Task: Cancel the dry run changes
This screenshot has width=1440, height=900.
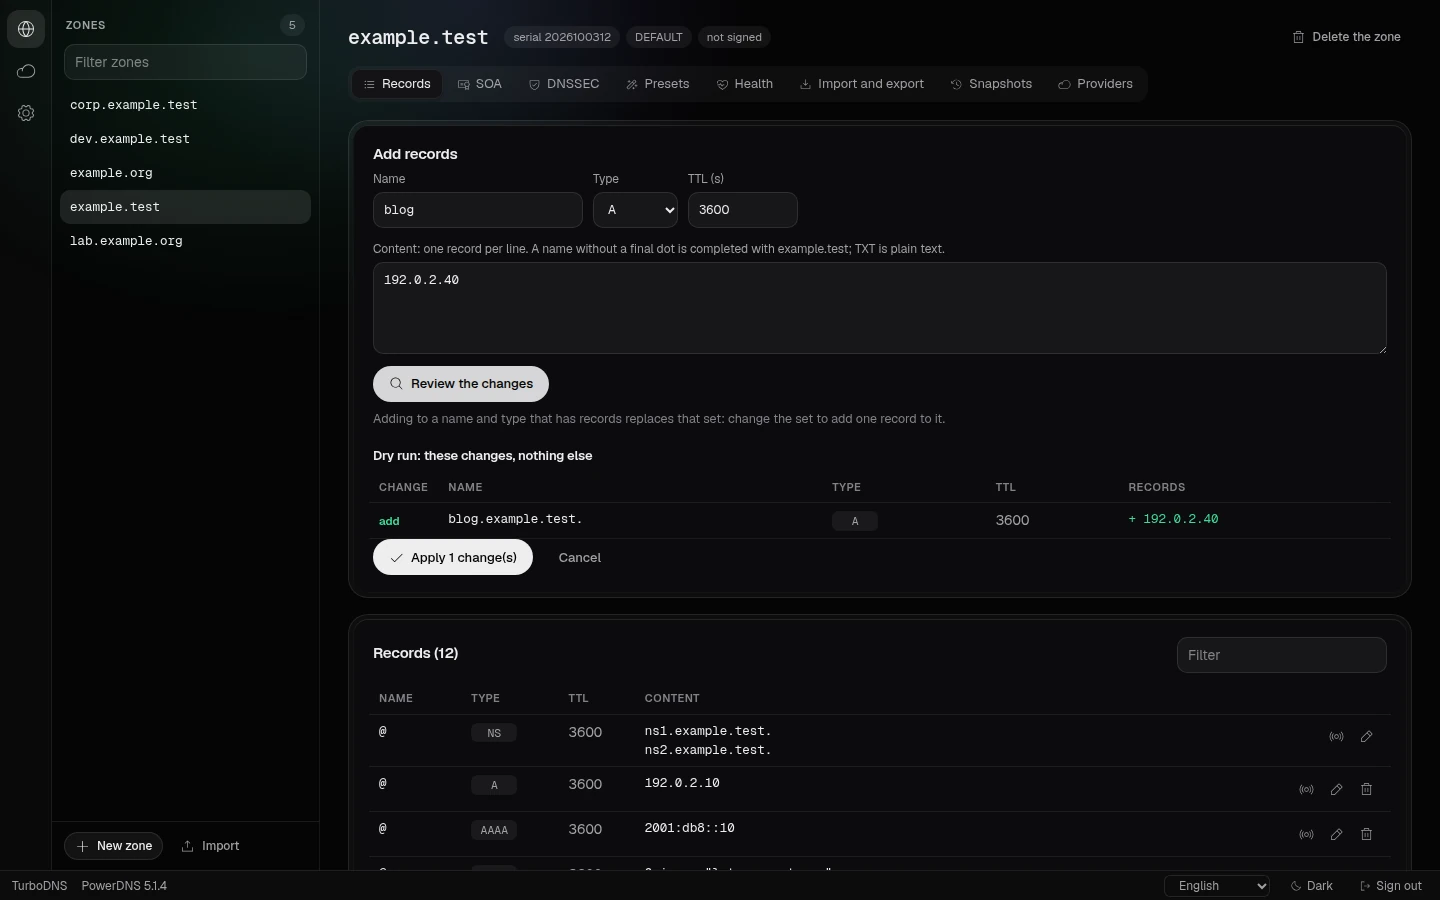Action: (x=580, y=558)
